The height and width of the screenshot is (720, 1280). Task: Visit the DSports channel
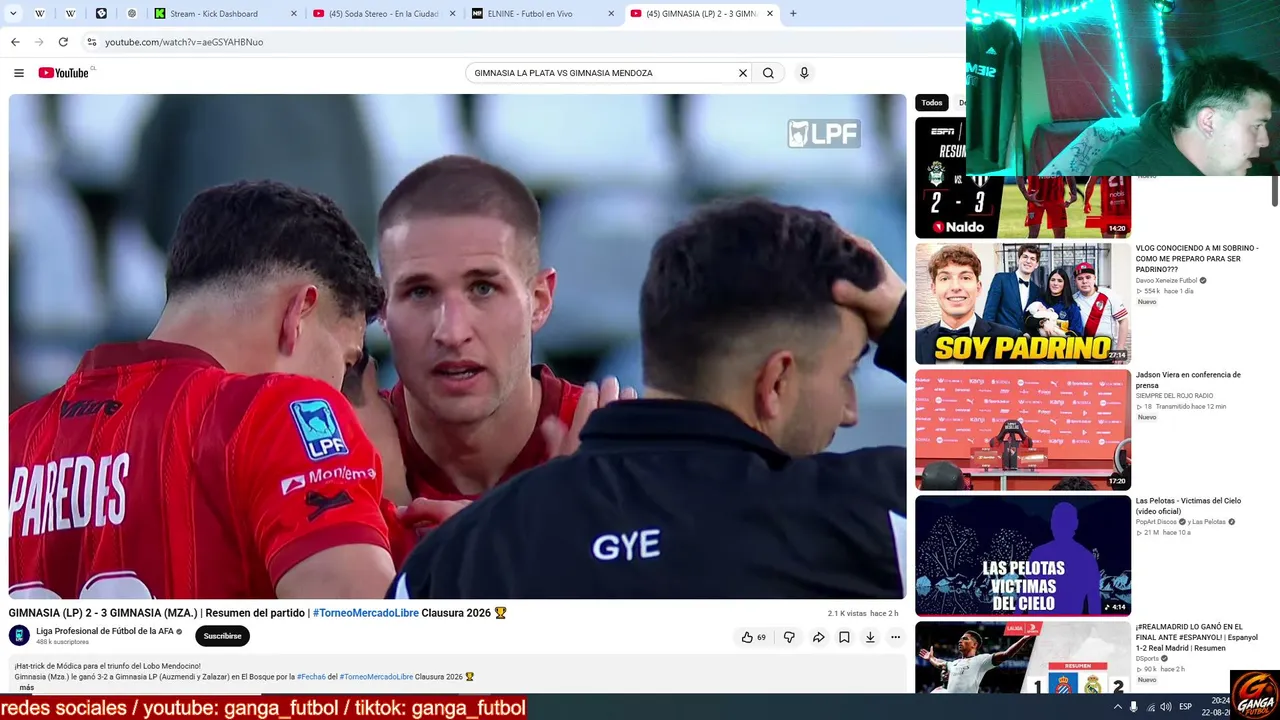tap(1147, 659)
